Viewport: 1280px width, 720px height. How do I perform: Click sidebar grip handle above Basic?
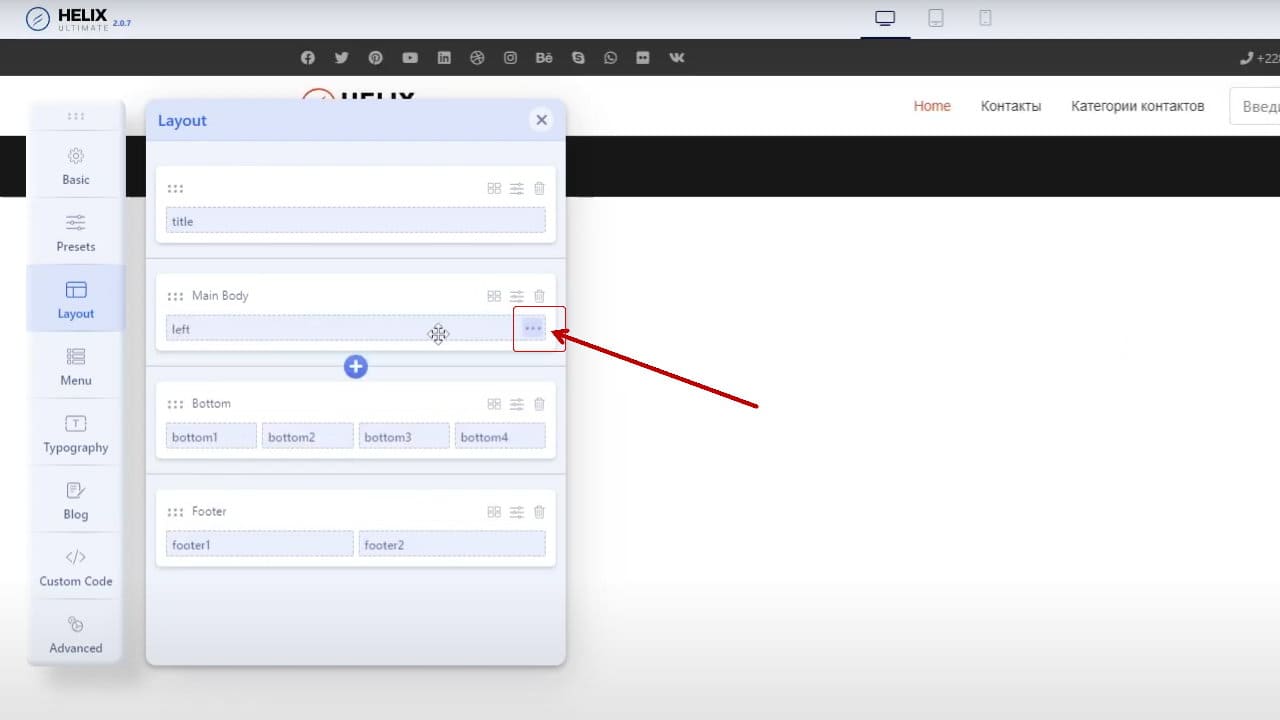point(76,116)
